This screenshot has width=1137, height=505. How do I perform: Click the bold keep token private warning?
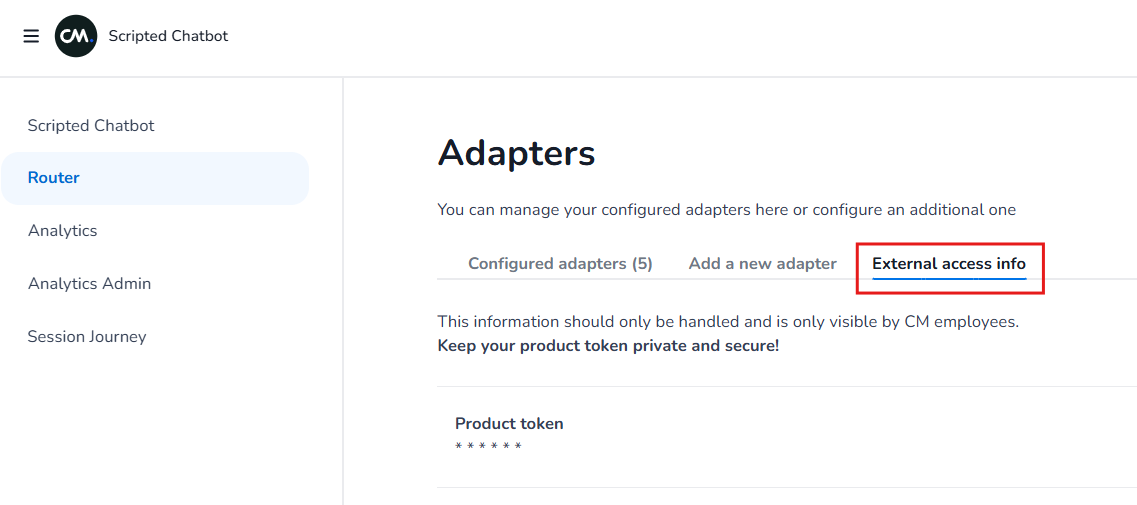tap(608, 346)
